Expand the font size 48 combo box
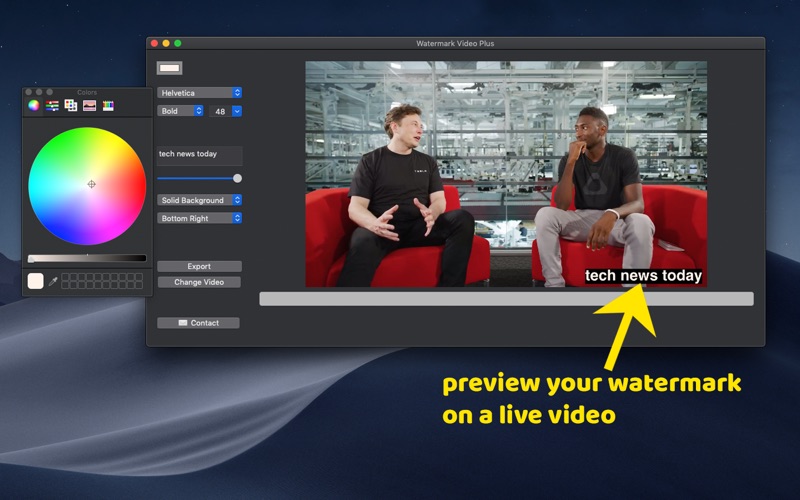 click(x=237, y=111)
